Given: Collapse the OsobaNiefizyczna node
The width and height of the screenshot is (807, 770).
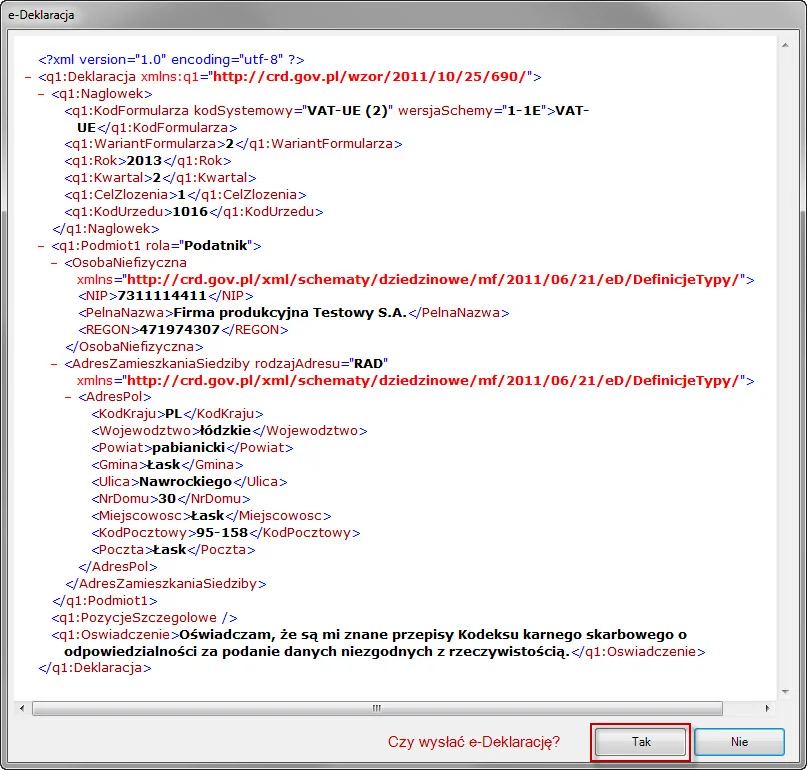Looking at the screenshot, I should tap(54, 263).
